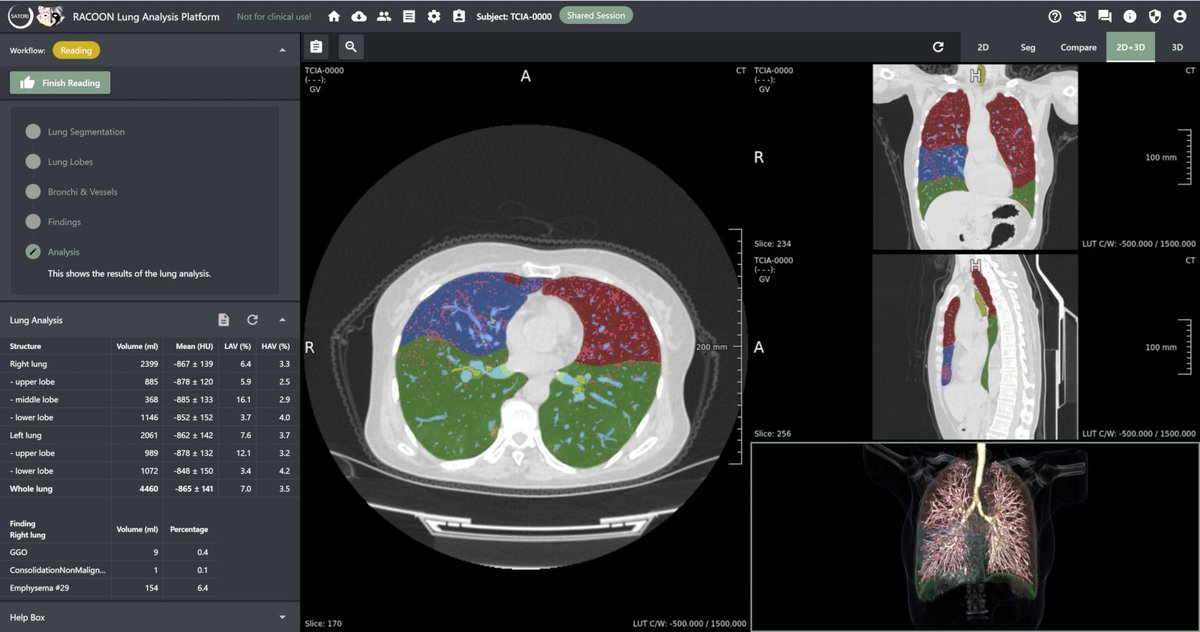Select the Findings workflow step
The width and height of the screenshot is (1200, 632).
click(53, 222)
